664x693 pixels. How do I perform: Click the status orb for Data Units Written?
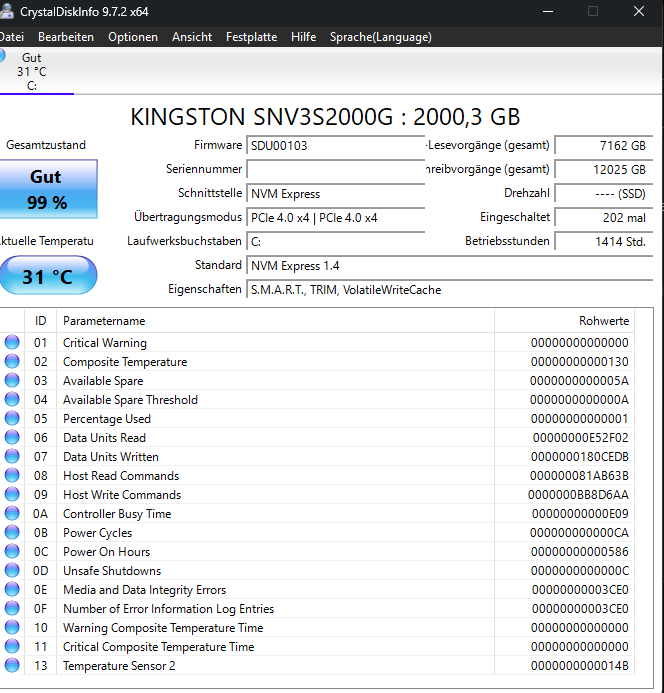12,456
